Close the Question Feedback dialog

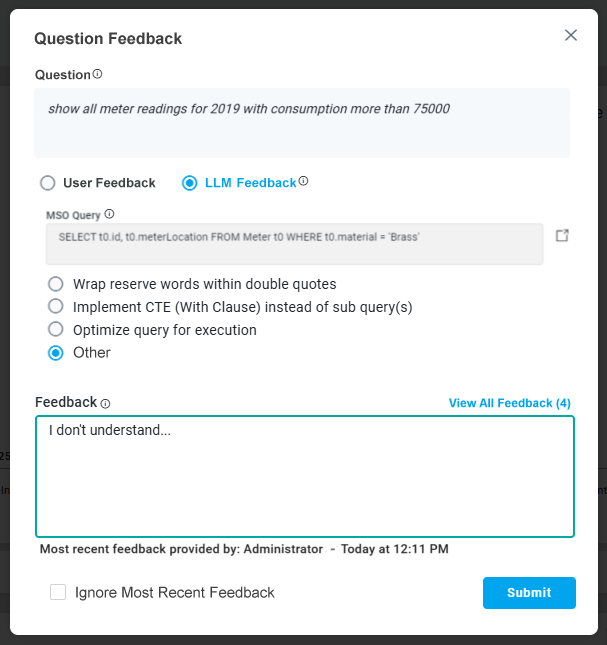click(x=571, y=35)
